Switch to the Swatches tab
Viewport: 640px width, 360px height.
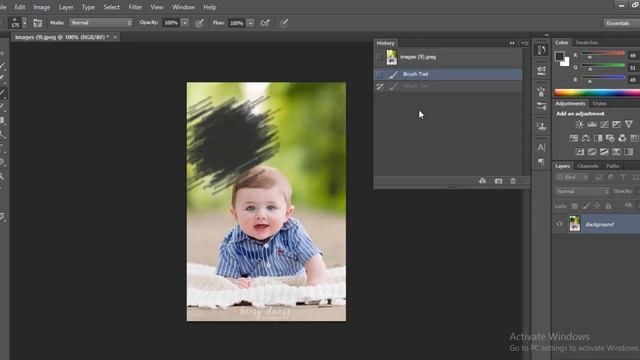587,42
